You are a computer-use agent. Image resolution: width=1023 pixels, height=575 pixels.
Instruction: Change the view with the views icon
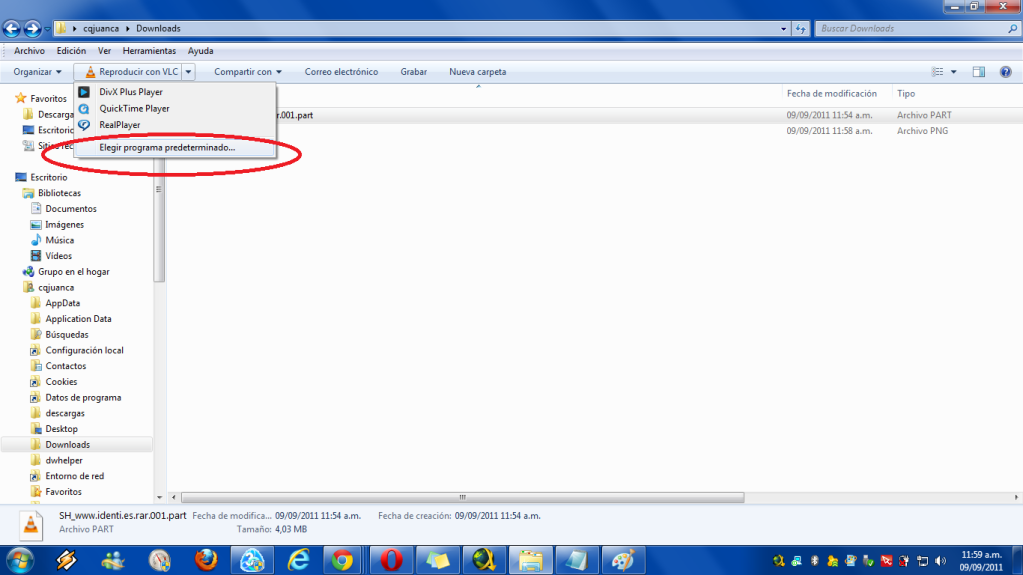click(938, 72)
